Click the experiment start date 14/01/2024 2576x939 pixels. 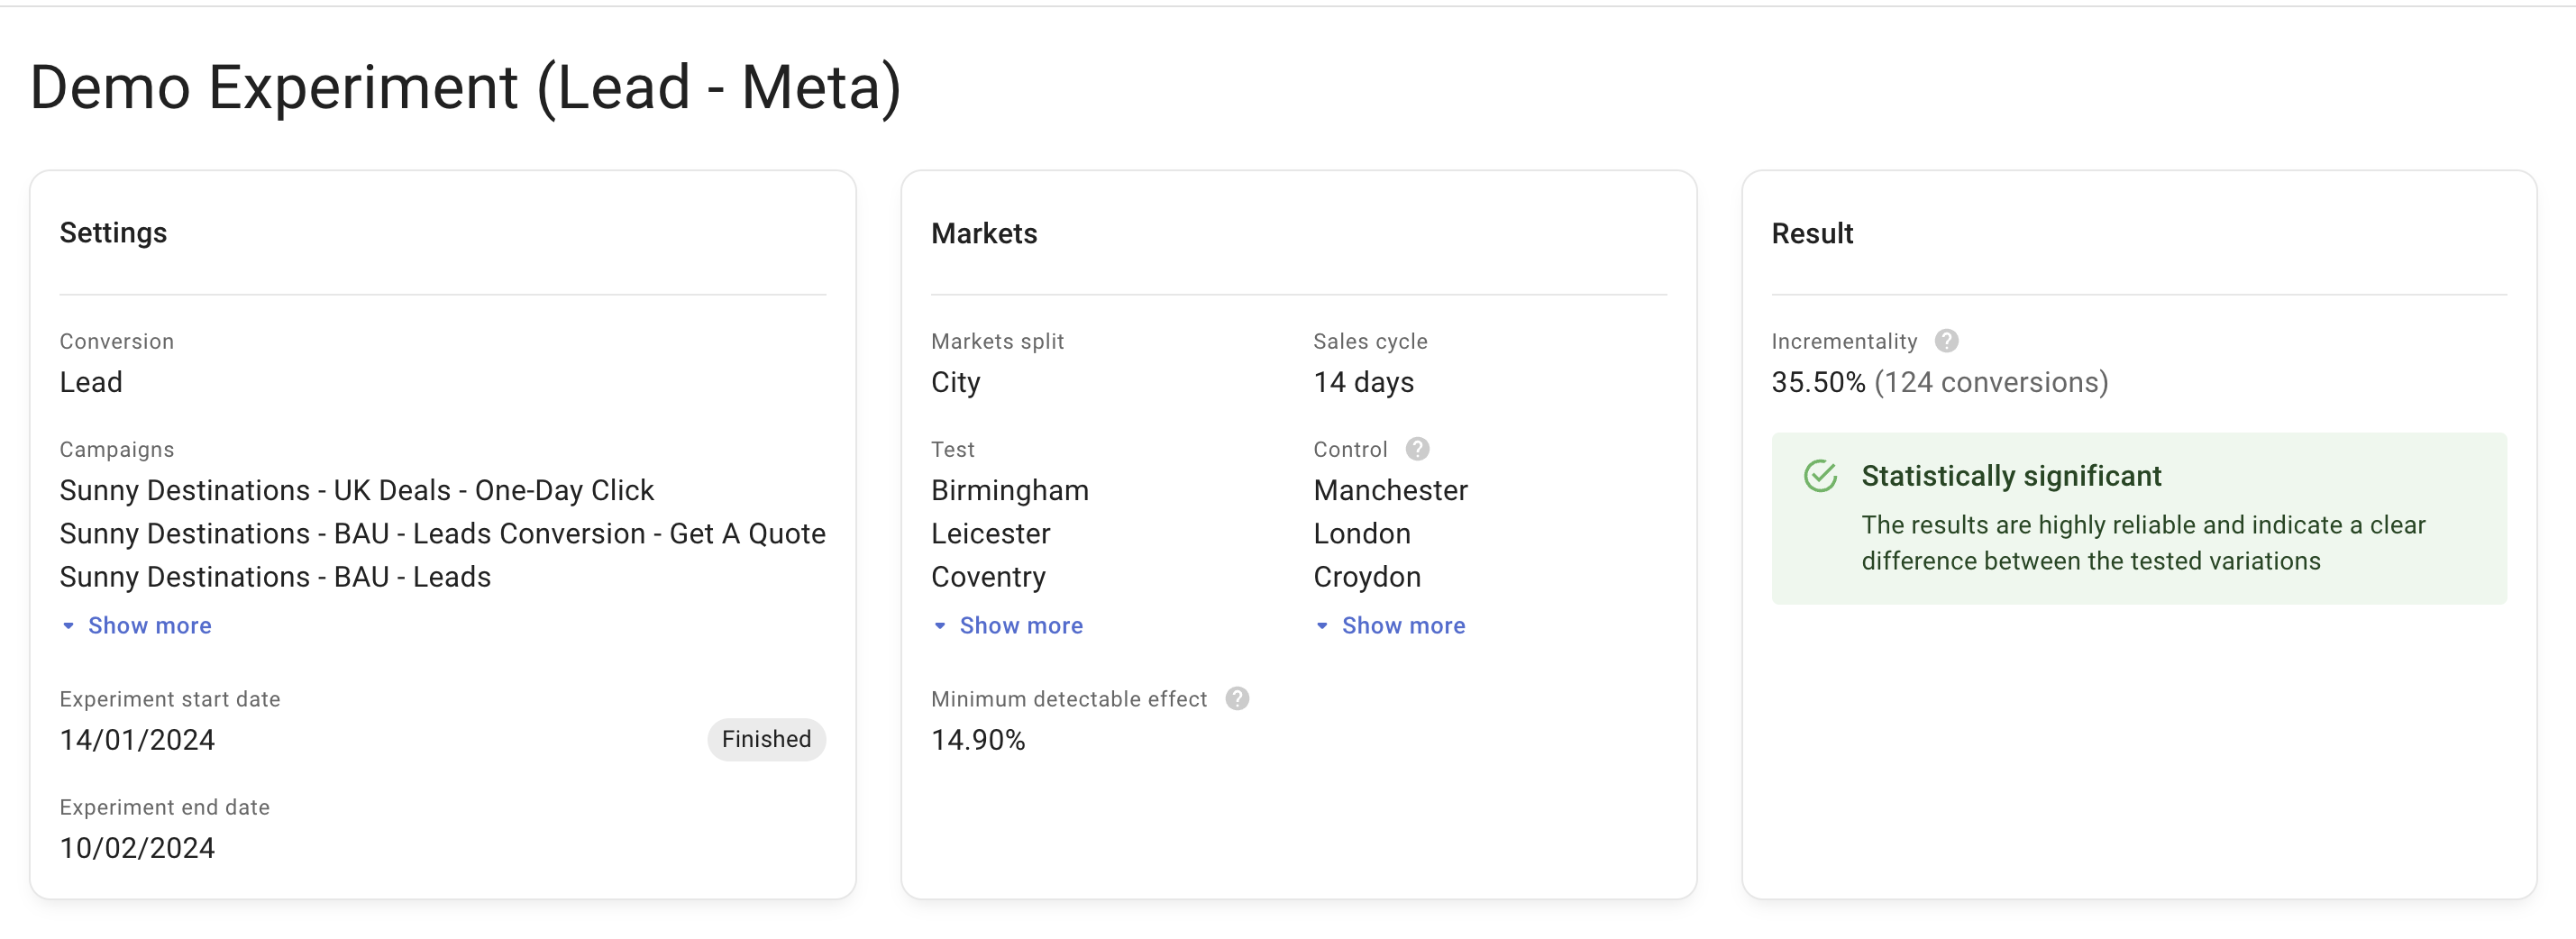(x=137, y=739)
